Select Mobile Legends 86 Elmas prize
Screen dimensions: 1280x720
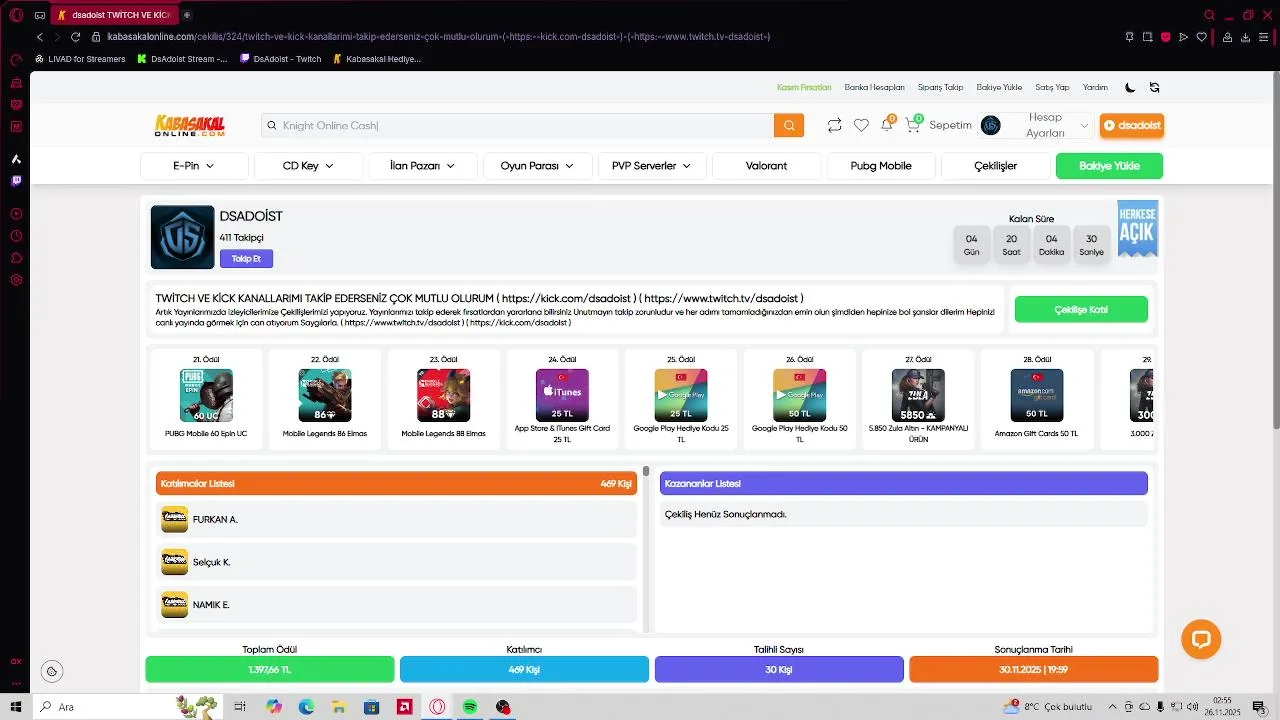point(325,398)
